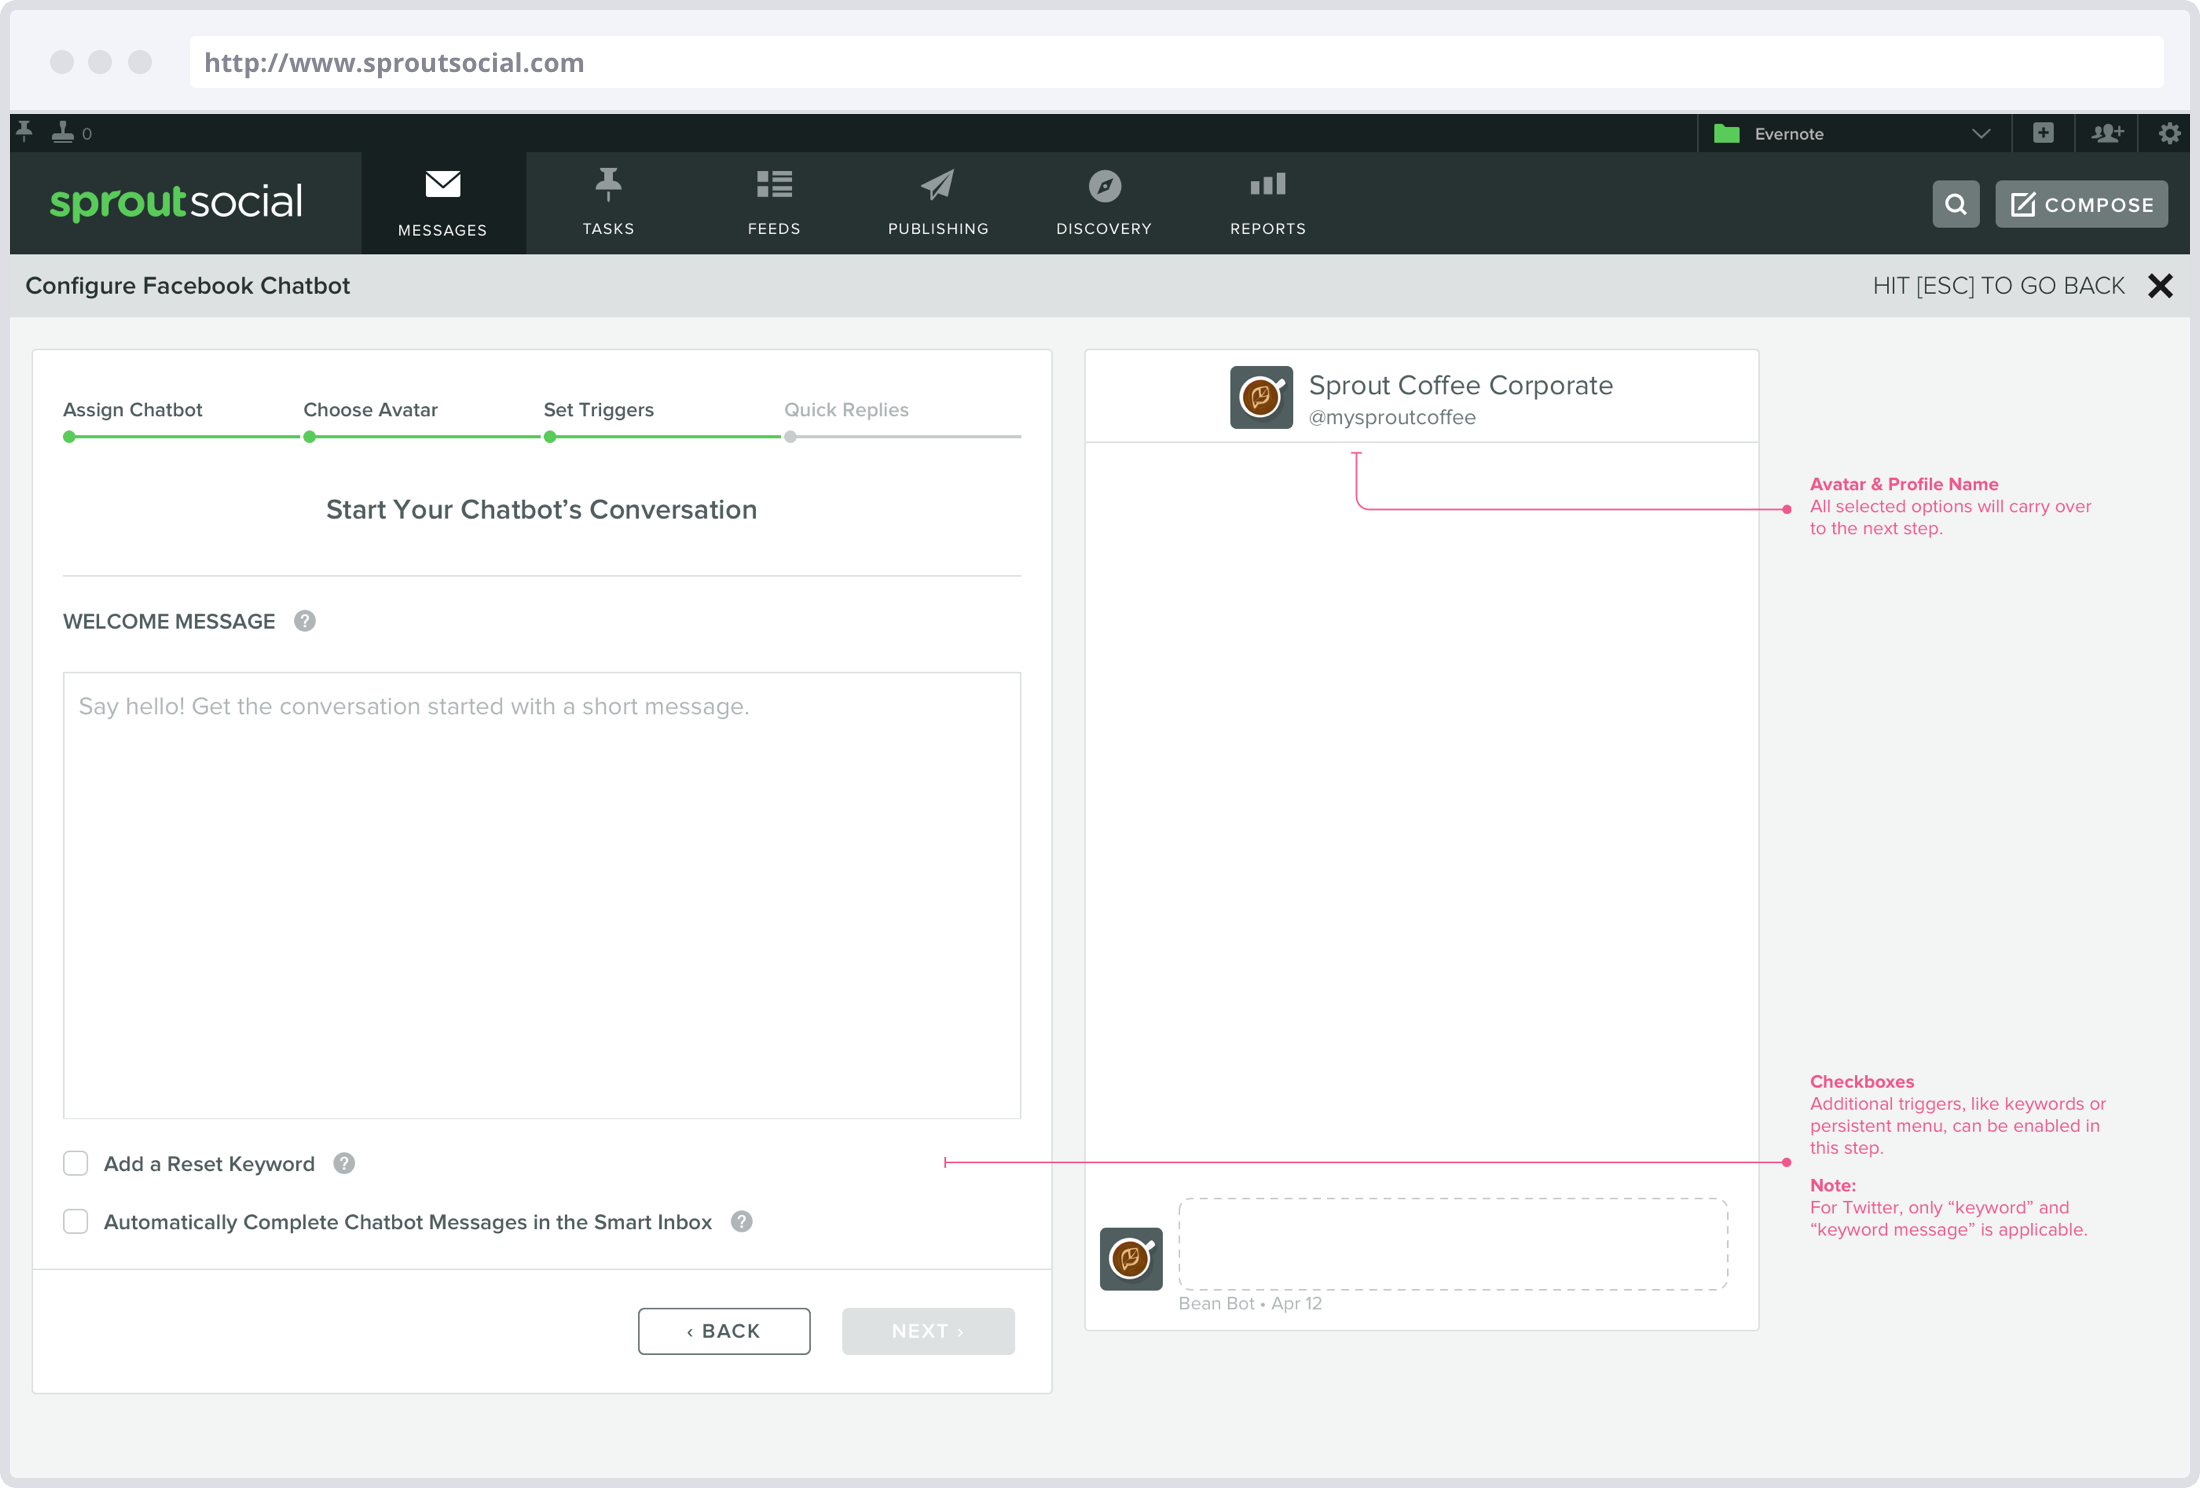Click the Quick Replies progress dot

791,437
